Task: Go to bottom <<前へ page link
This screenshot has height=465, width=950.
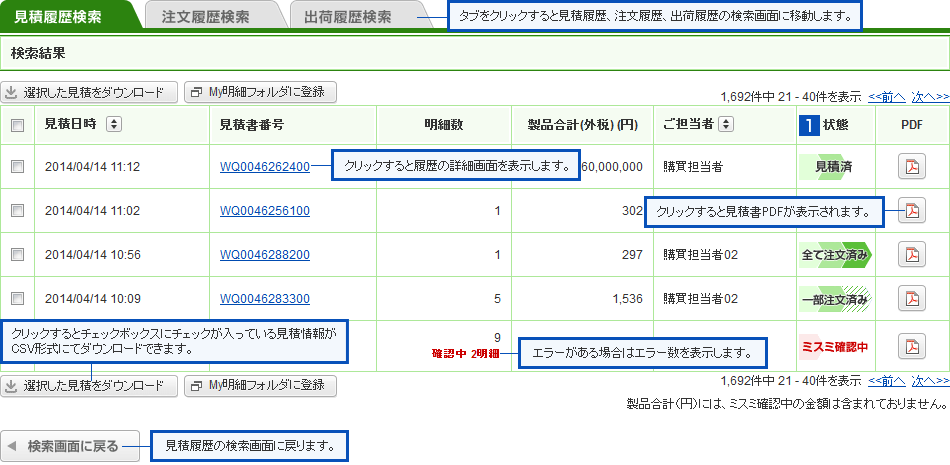Action: (x=886, y=381)
